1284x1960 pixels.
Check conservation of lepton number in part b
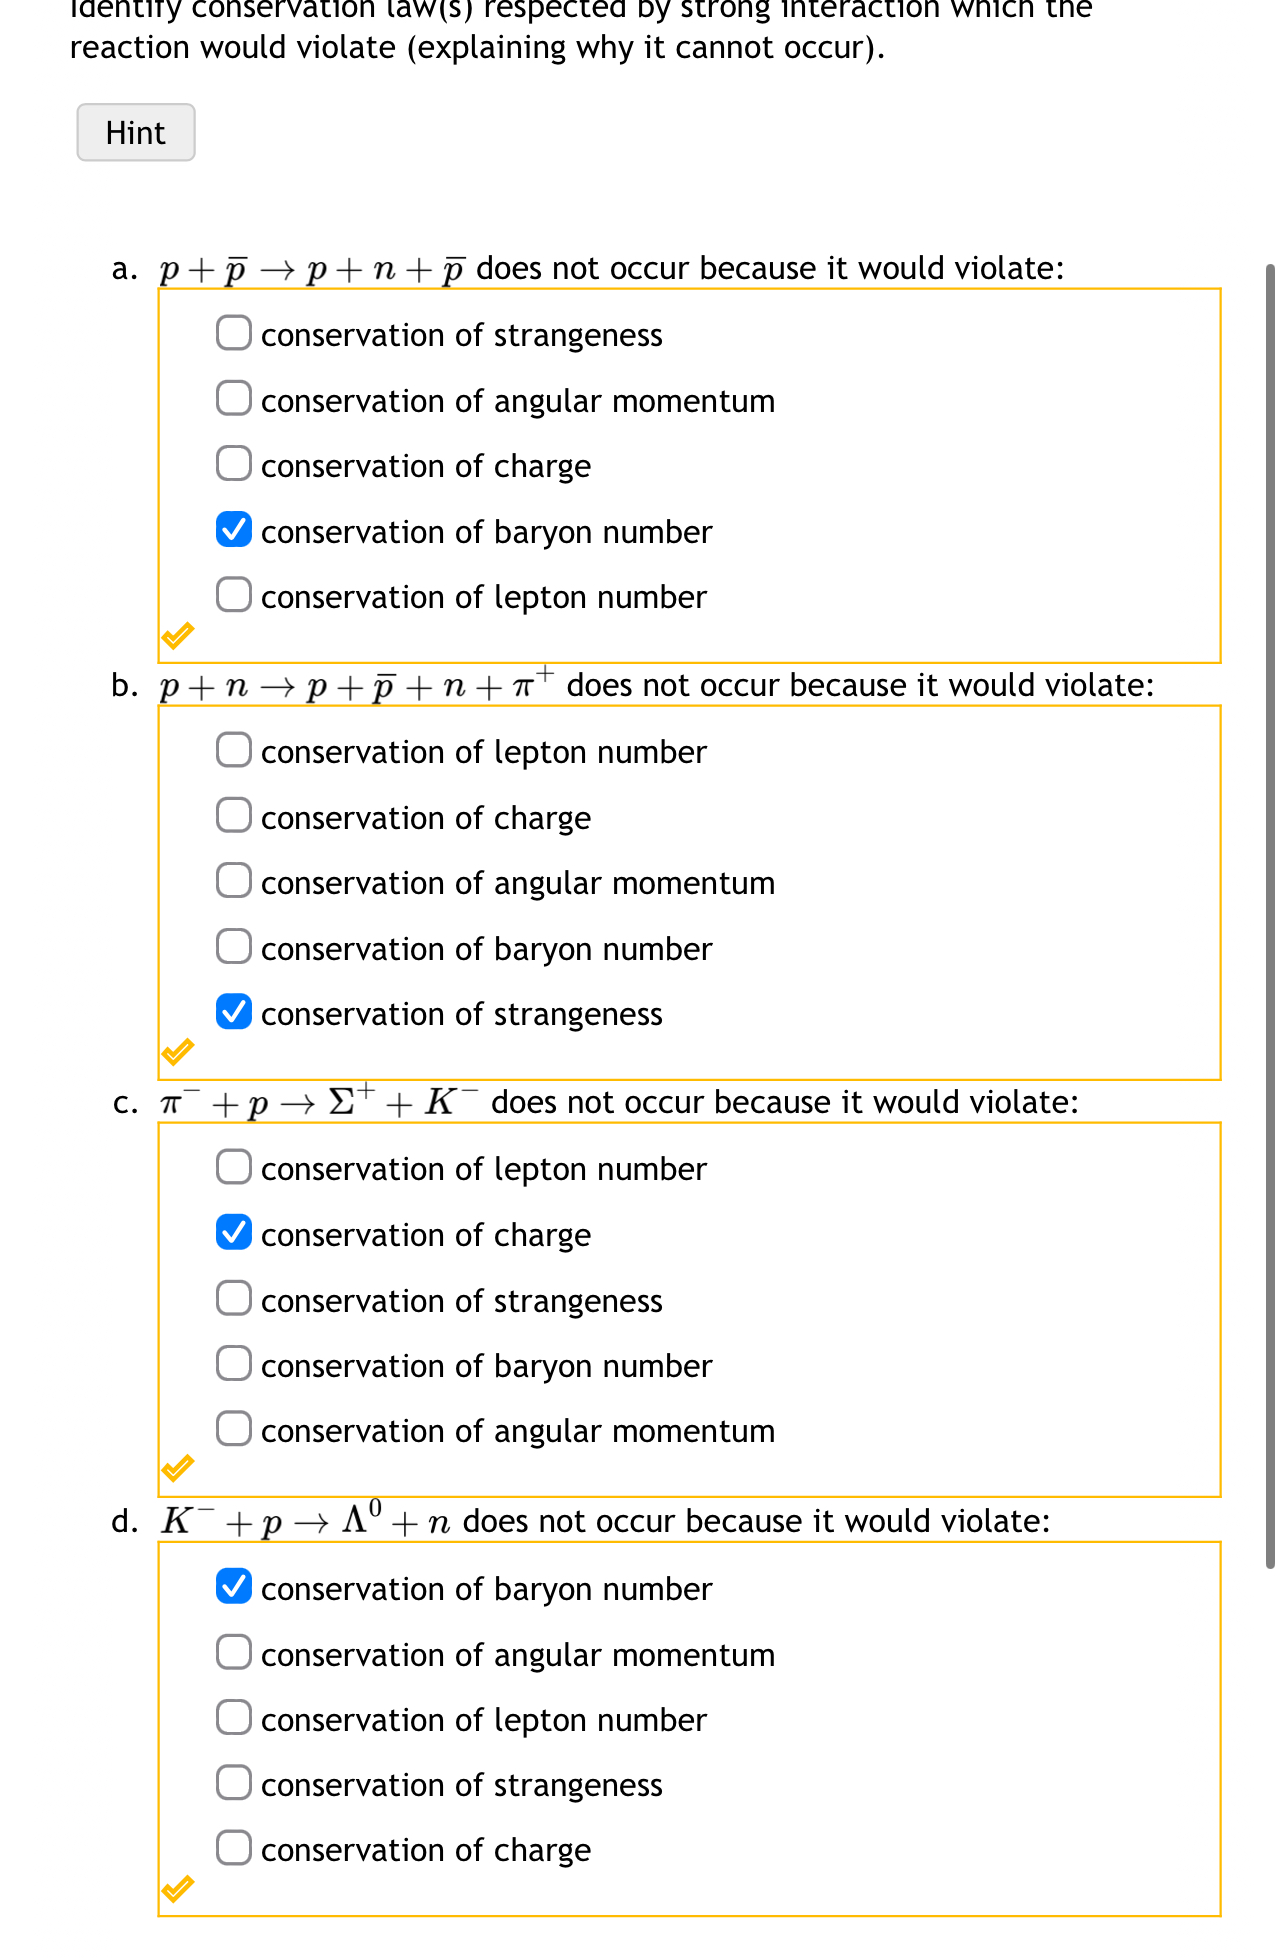[x=233, y=749]
